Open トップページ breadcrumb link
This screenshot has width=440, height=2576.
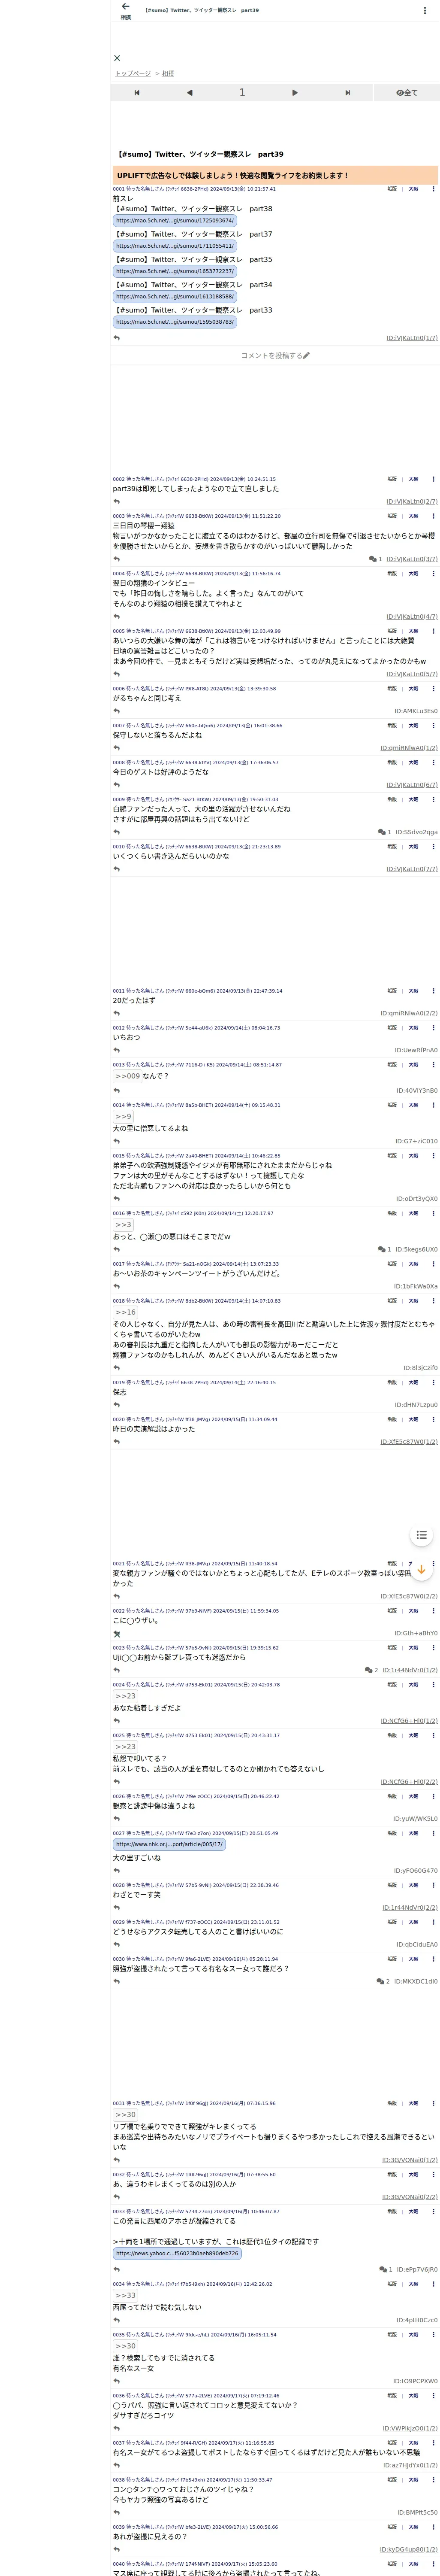(x=132, y=74)
